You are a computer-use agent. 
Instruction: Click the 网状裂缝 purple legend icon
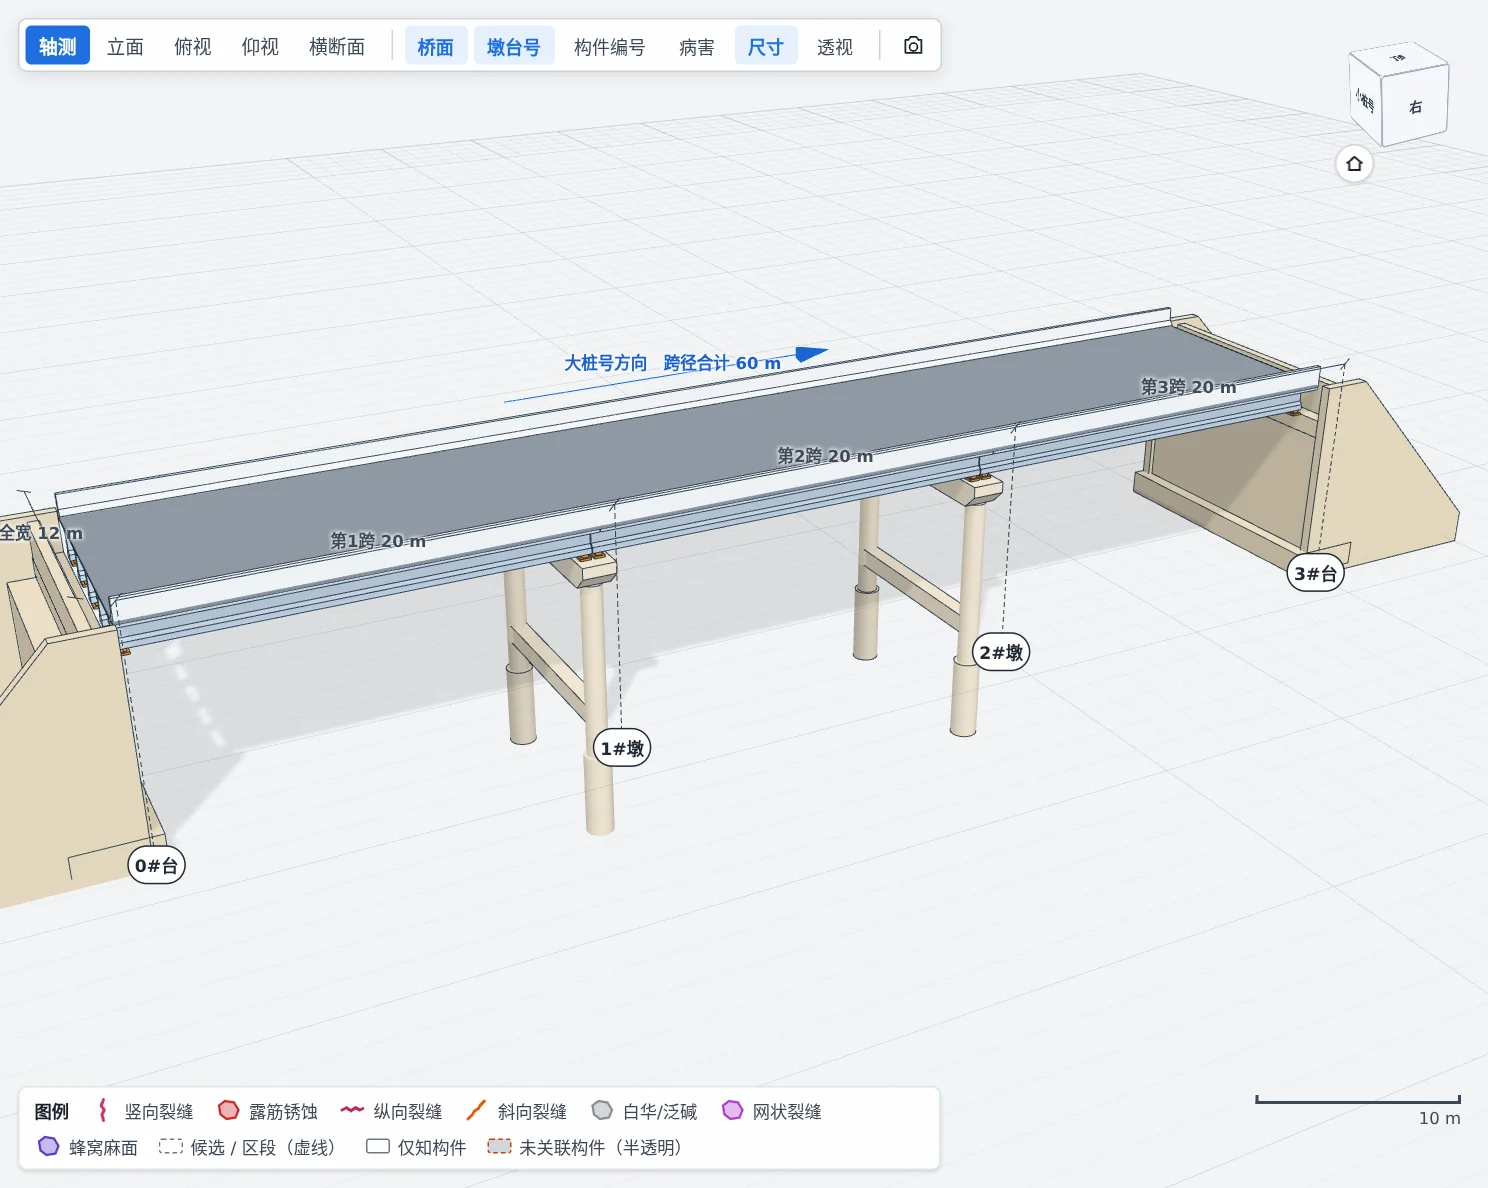tap(733, 1110)
